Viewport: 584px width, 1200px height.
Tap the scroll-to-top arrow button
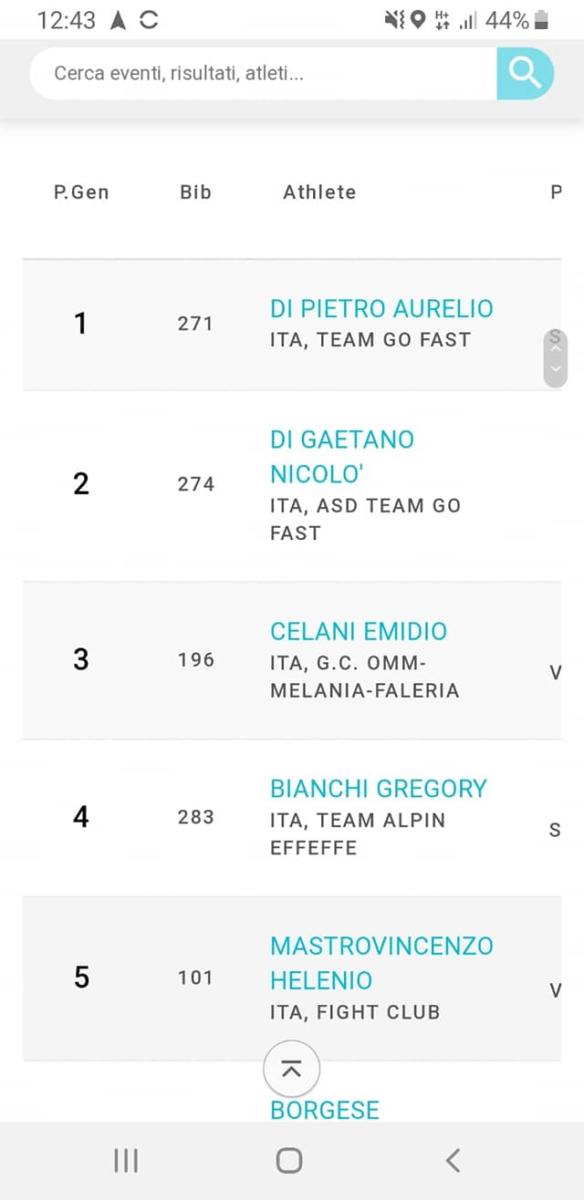[x=291, y=1069]
